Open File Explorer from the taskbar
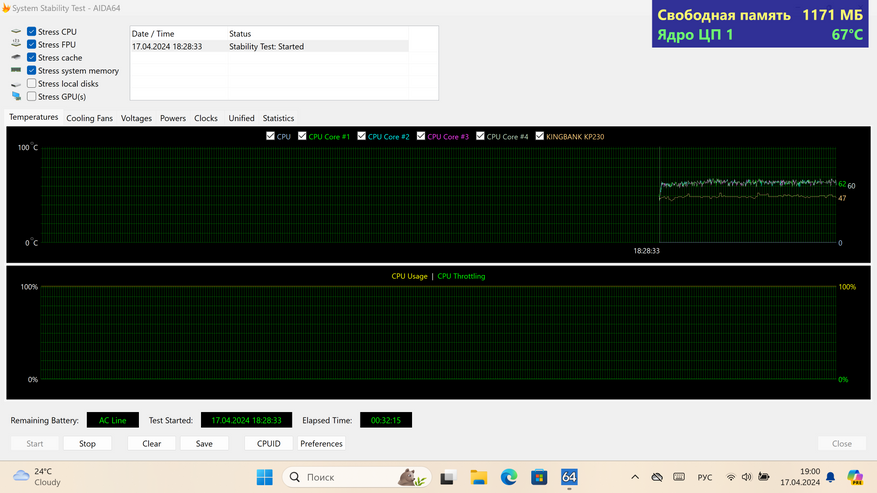The height and width of the screenshot is (493, 877). click(478, 477)
